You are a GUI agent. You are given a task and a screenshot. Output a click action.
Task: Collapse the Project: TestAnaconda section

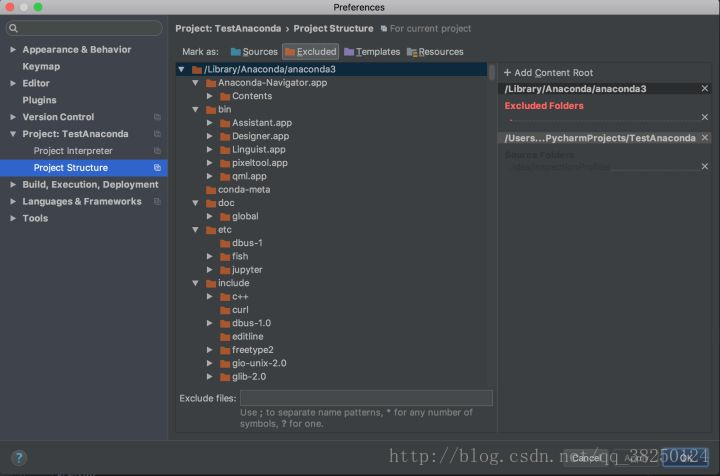(13, 134)
